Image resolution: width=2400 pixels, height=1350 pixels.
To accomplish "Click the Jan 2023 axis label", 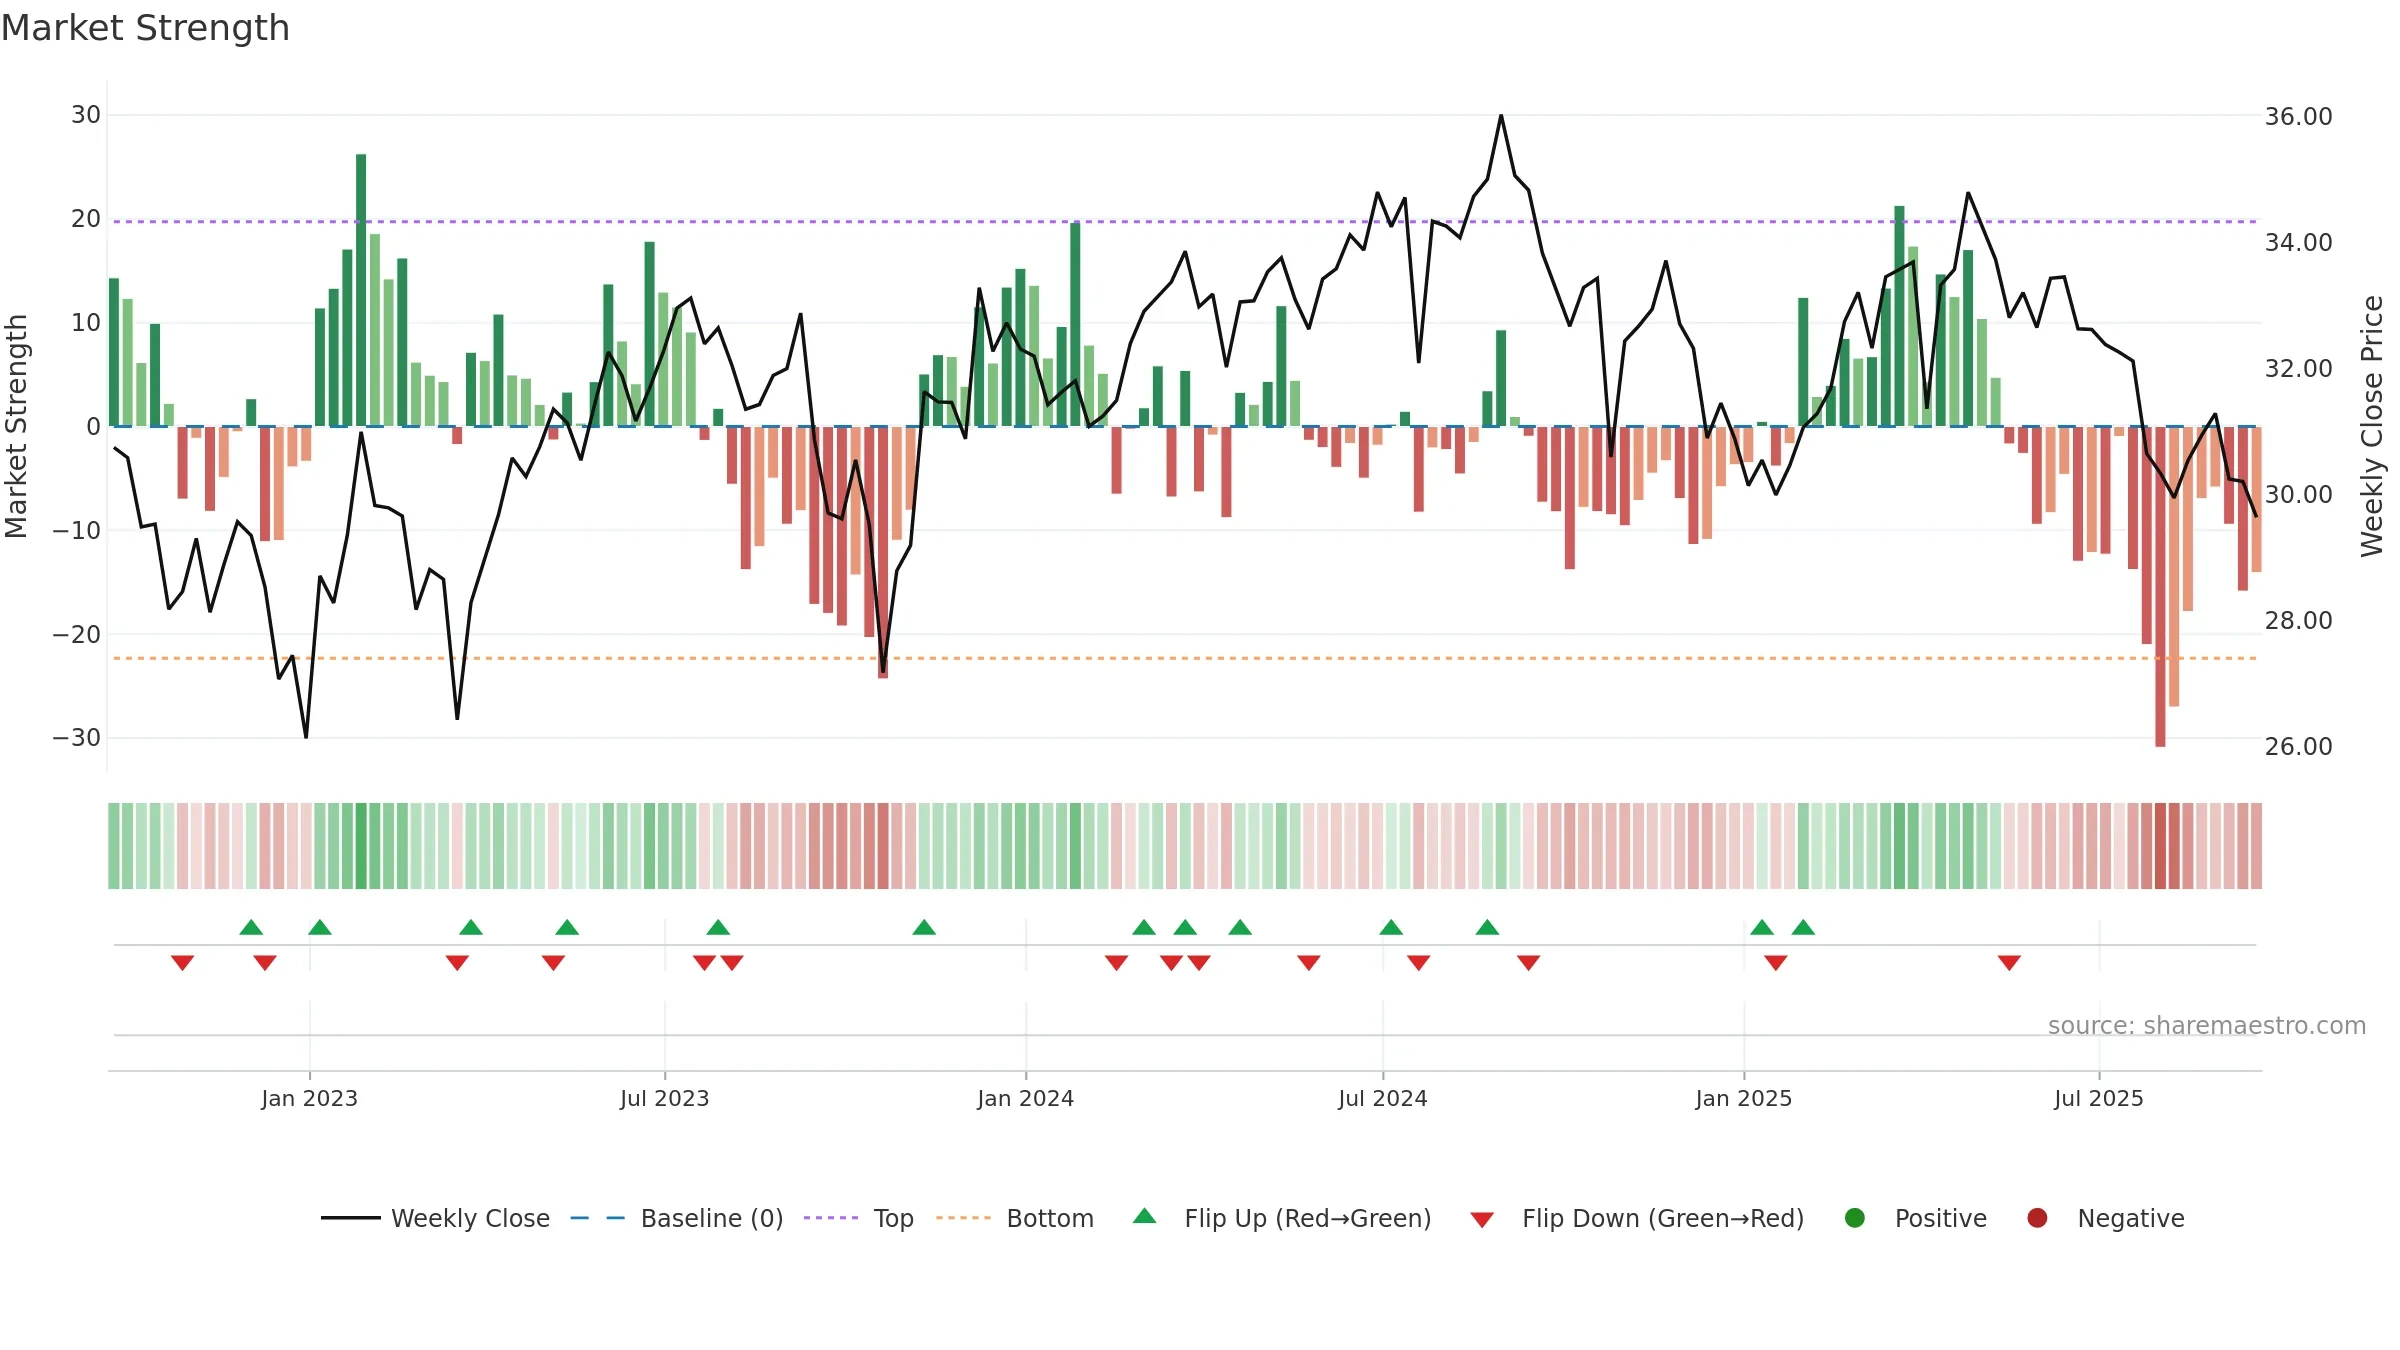I will (310, 1098).
